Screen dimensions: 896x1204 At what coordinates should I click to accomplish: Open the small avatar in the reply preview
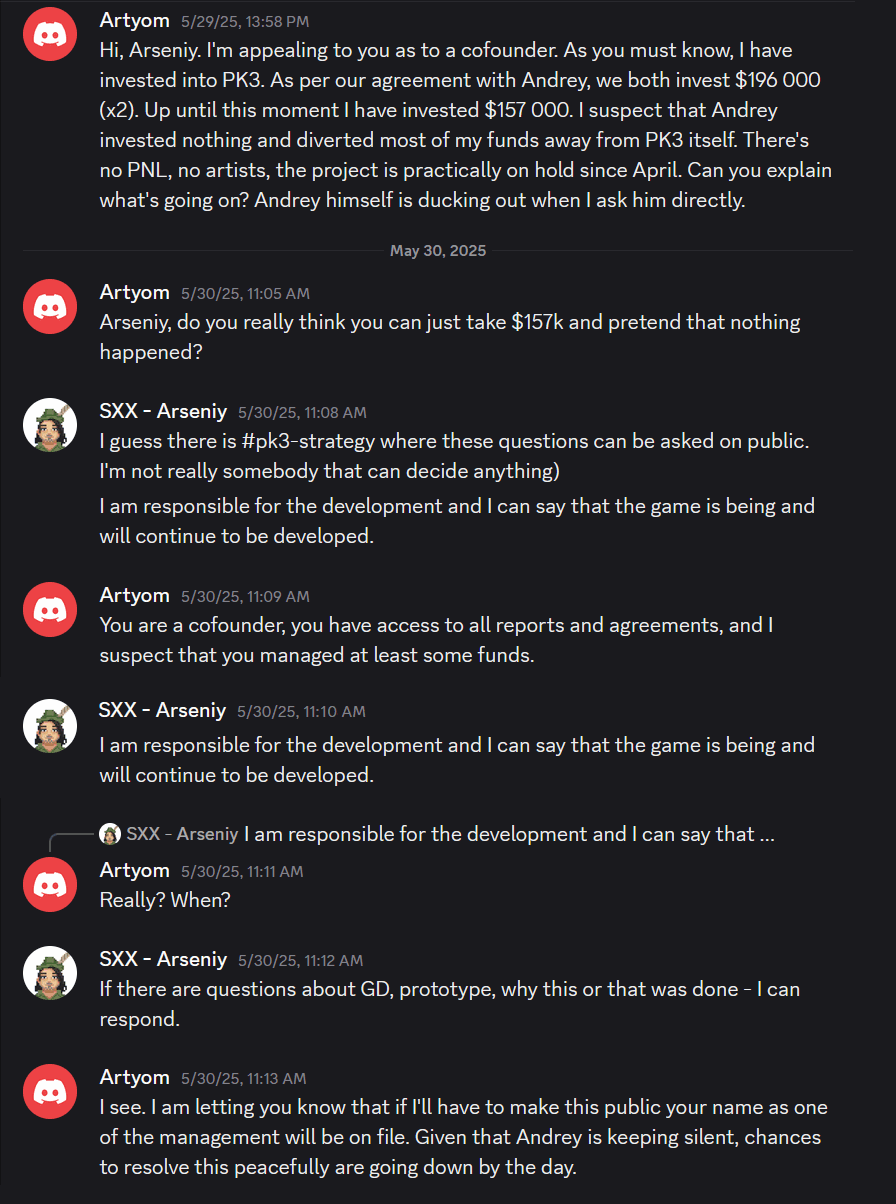(110, 833)
